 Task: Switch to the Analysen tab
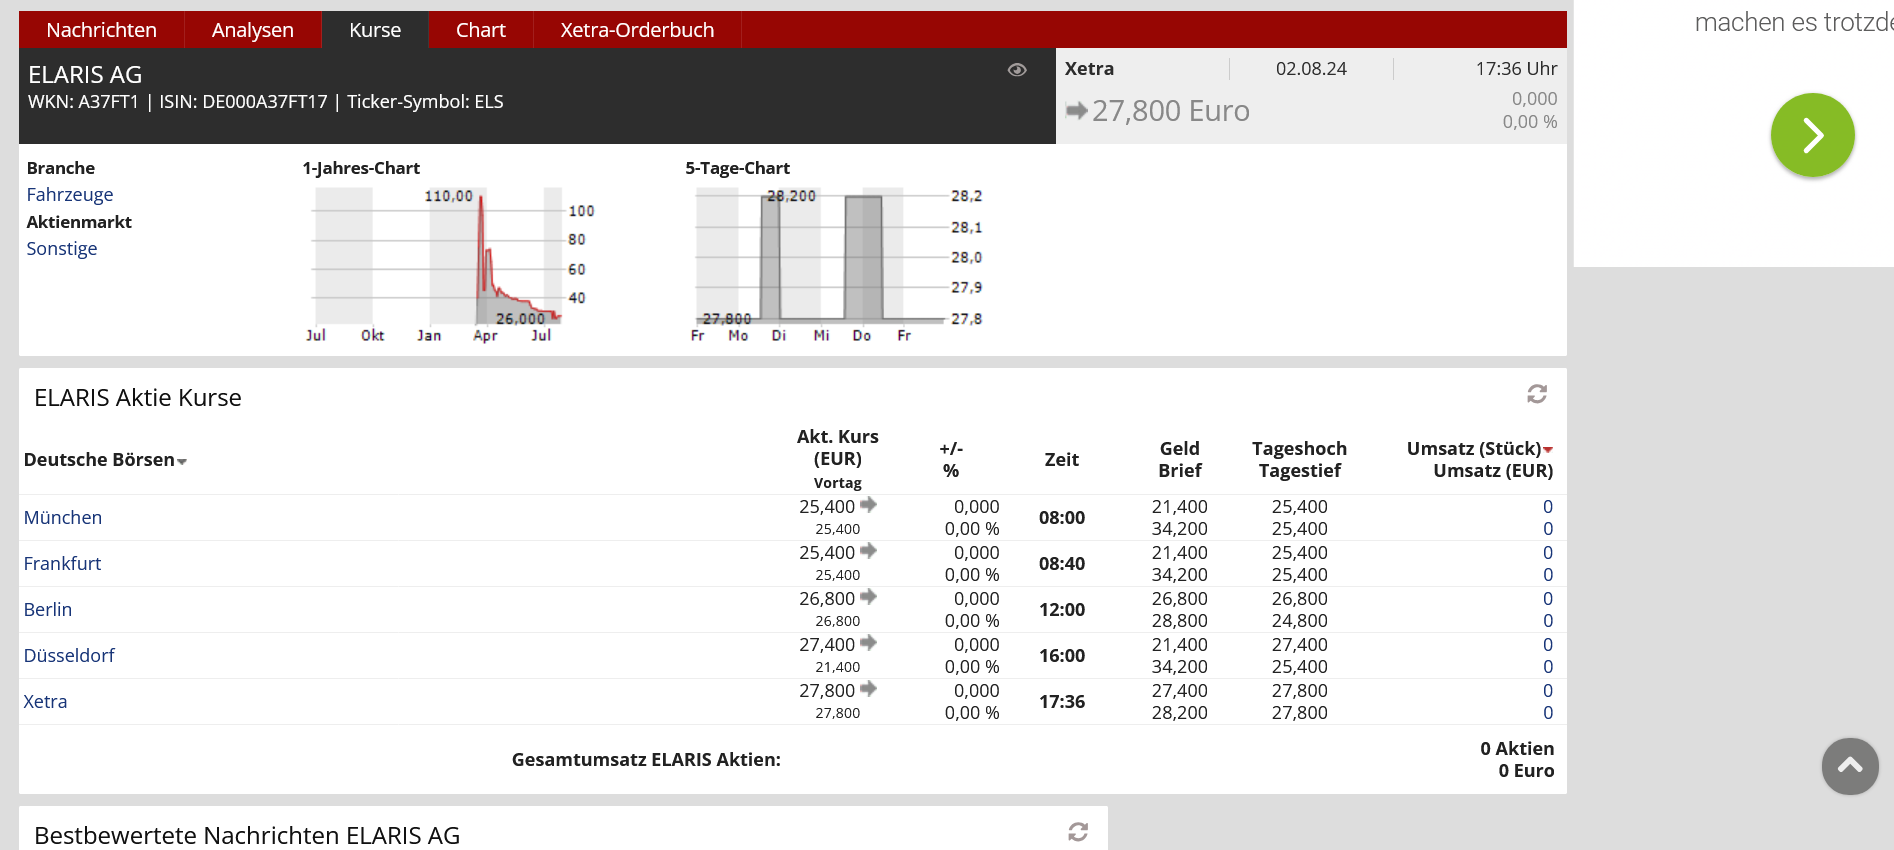click(252, 30)
